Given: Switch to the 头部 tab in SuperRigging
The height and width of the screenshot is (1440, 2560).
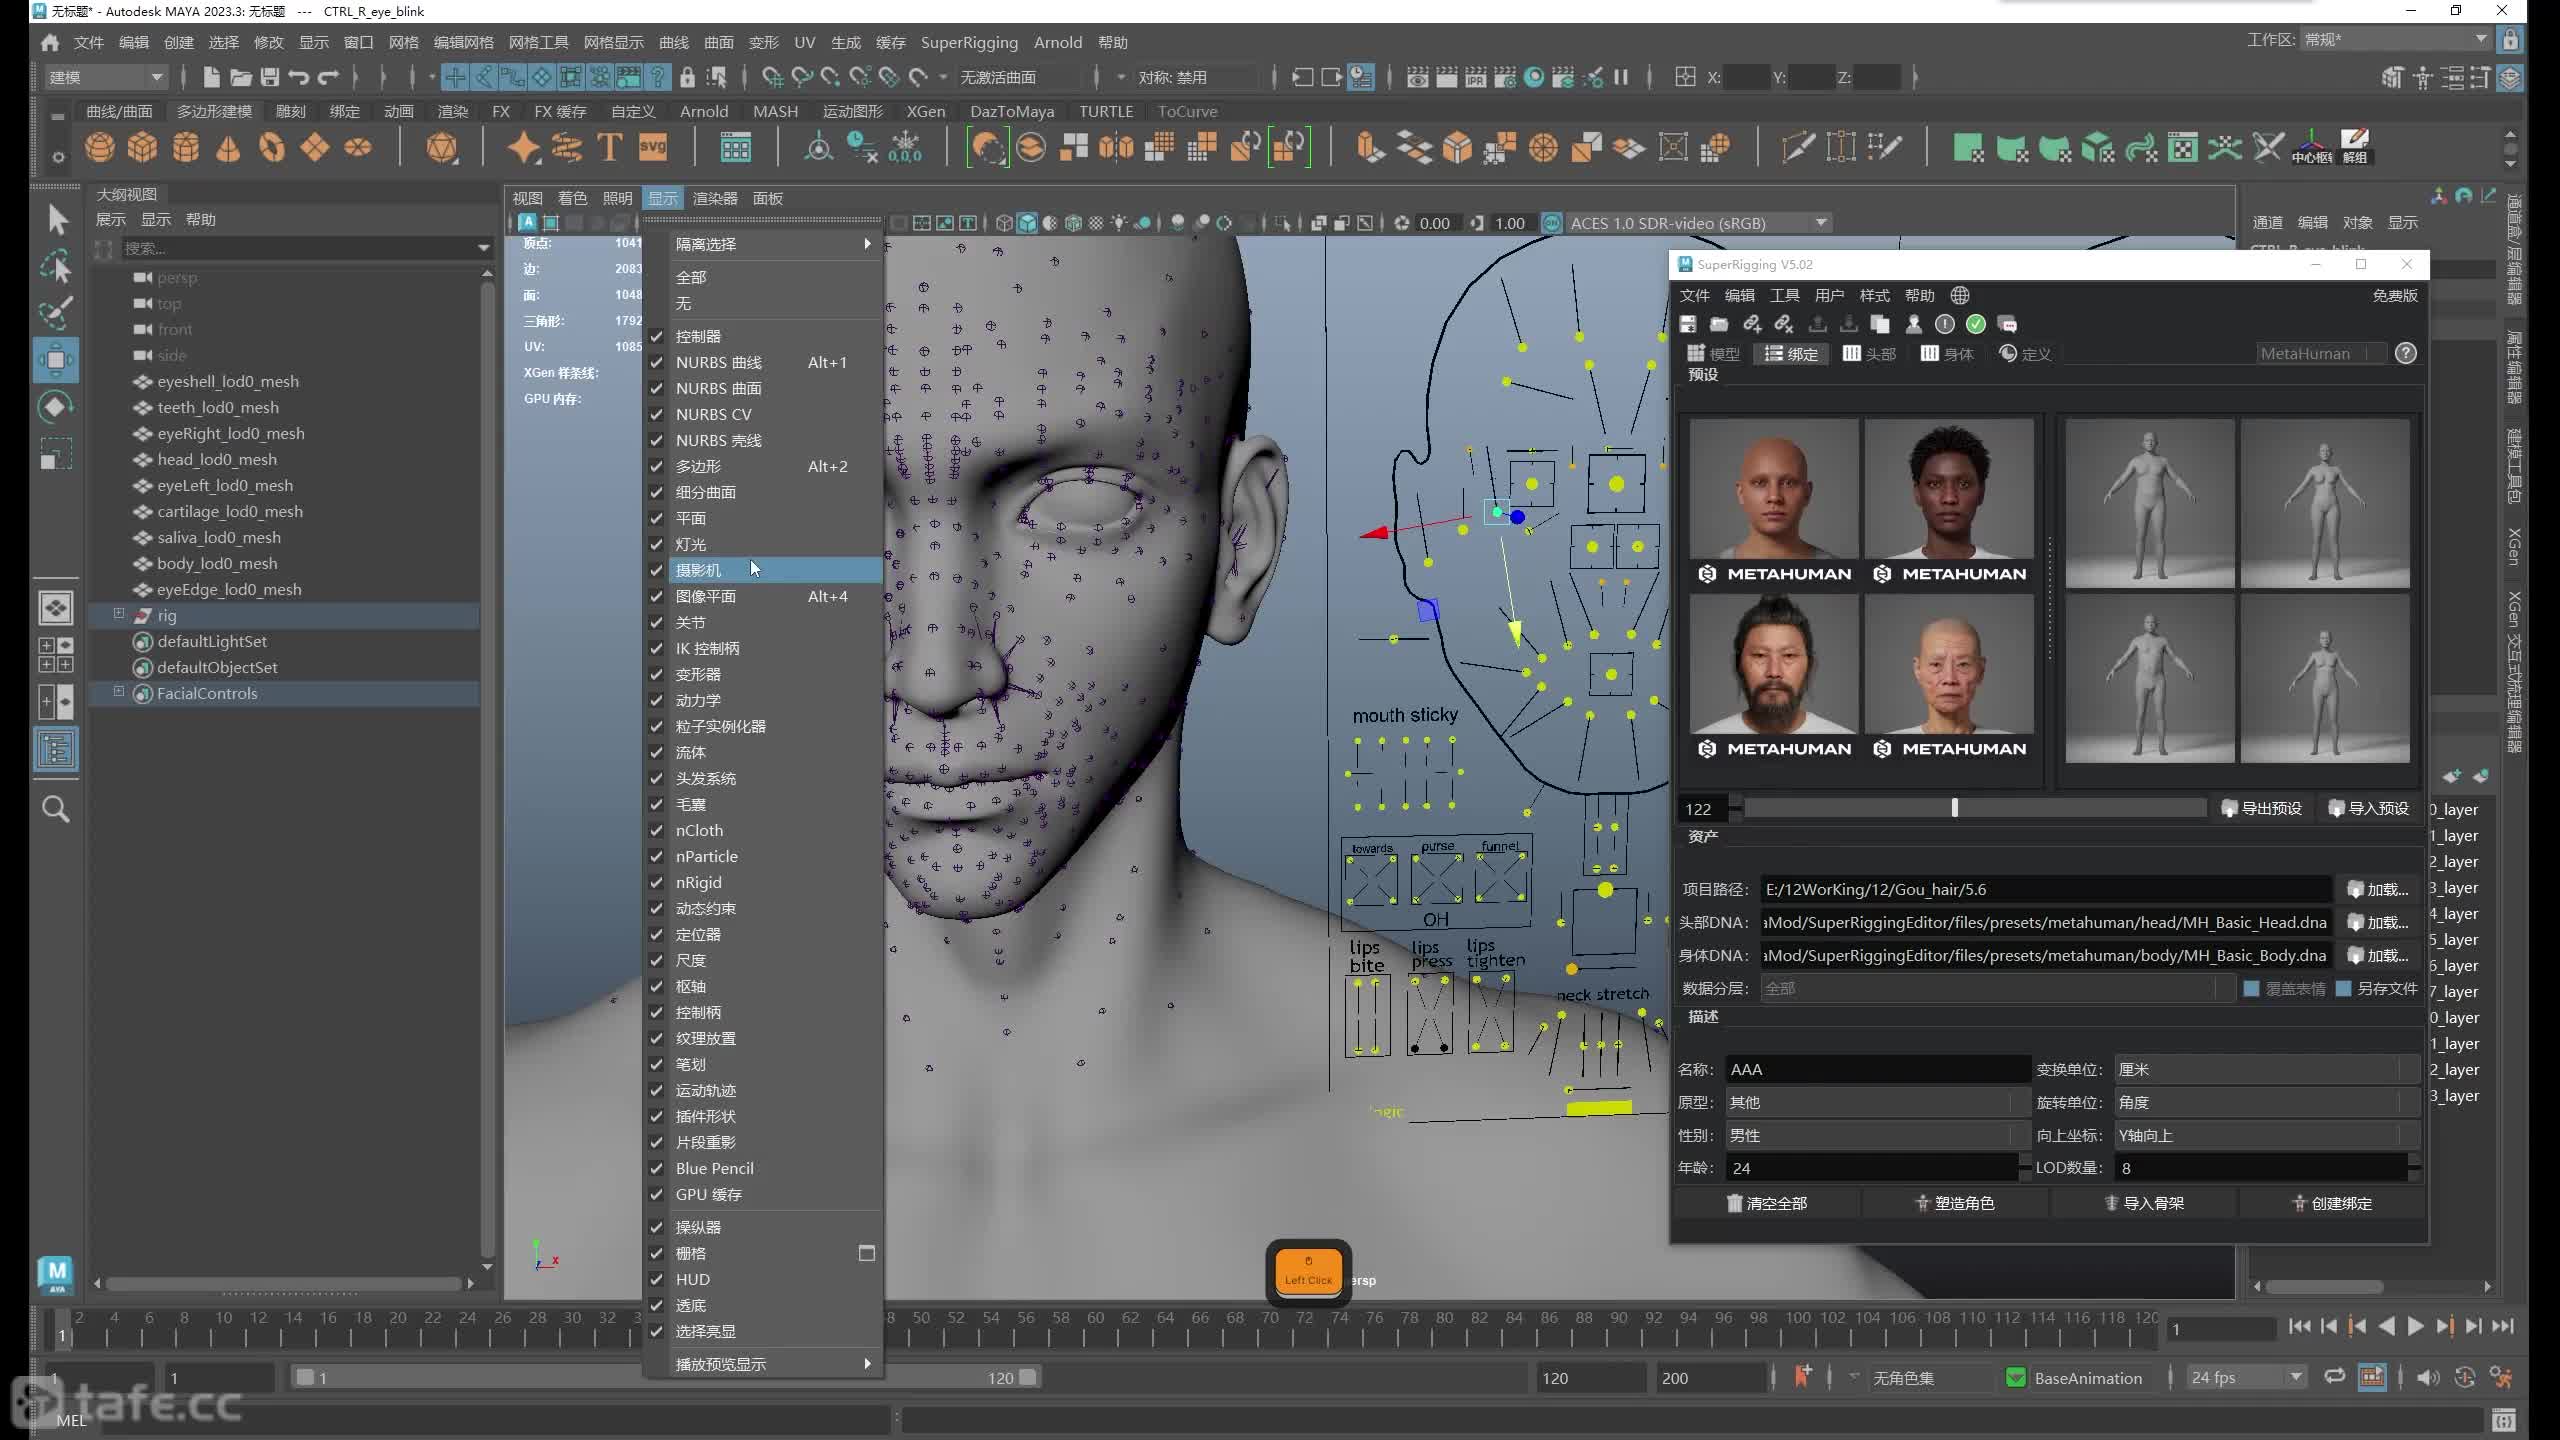Looking at the screenshot, I should click(x=1869, y=353).
